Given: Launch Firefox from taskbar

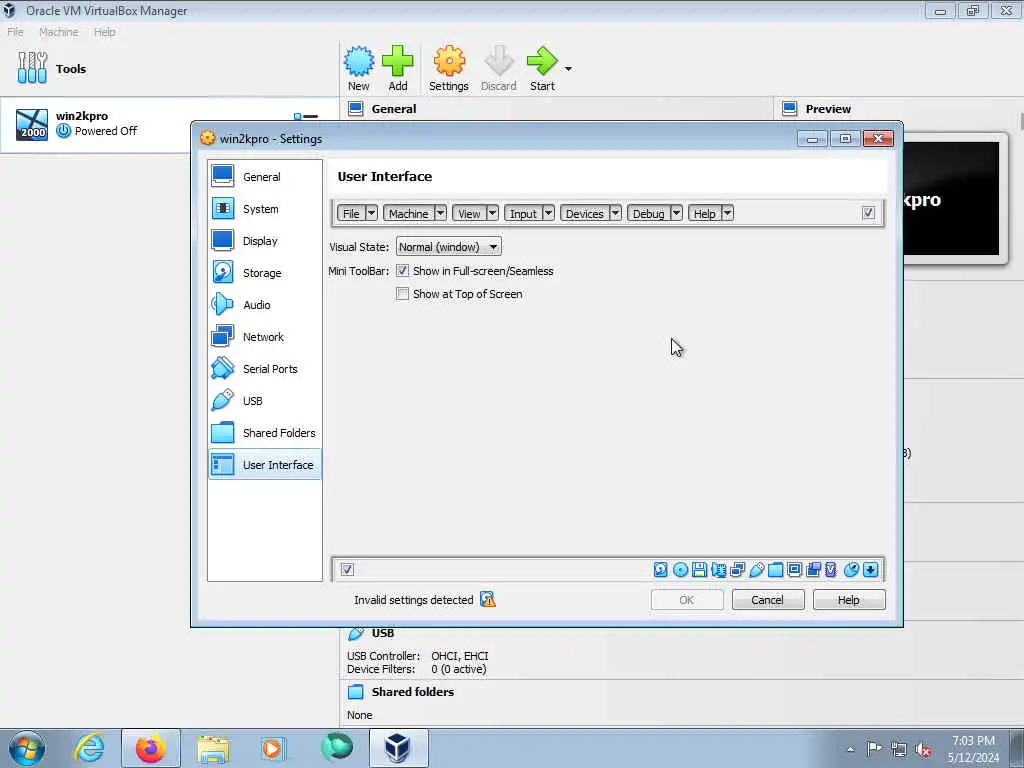Looking at the screenshot, I should [151, 748].
